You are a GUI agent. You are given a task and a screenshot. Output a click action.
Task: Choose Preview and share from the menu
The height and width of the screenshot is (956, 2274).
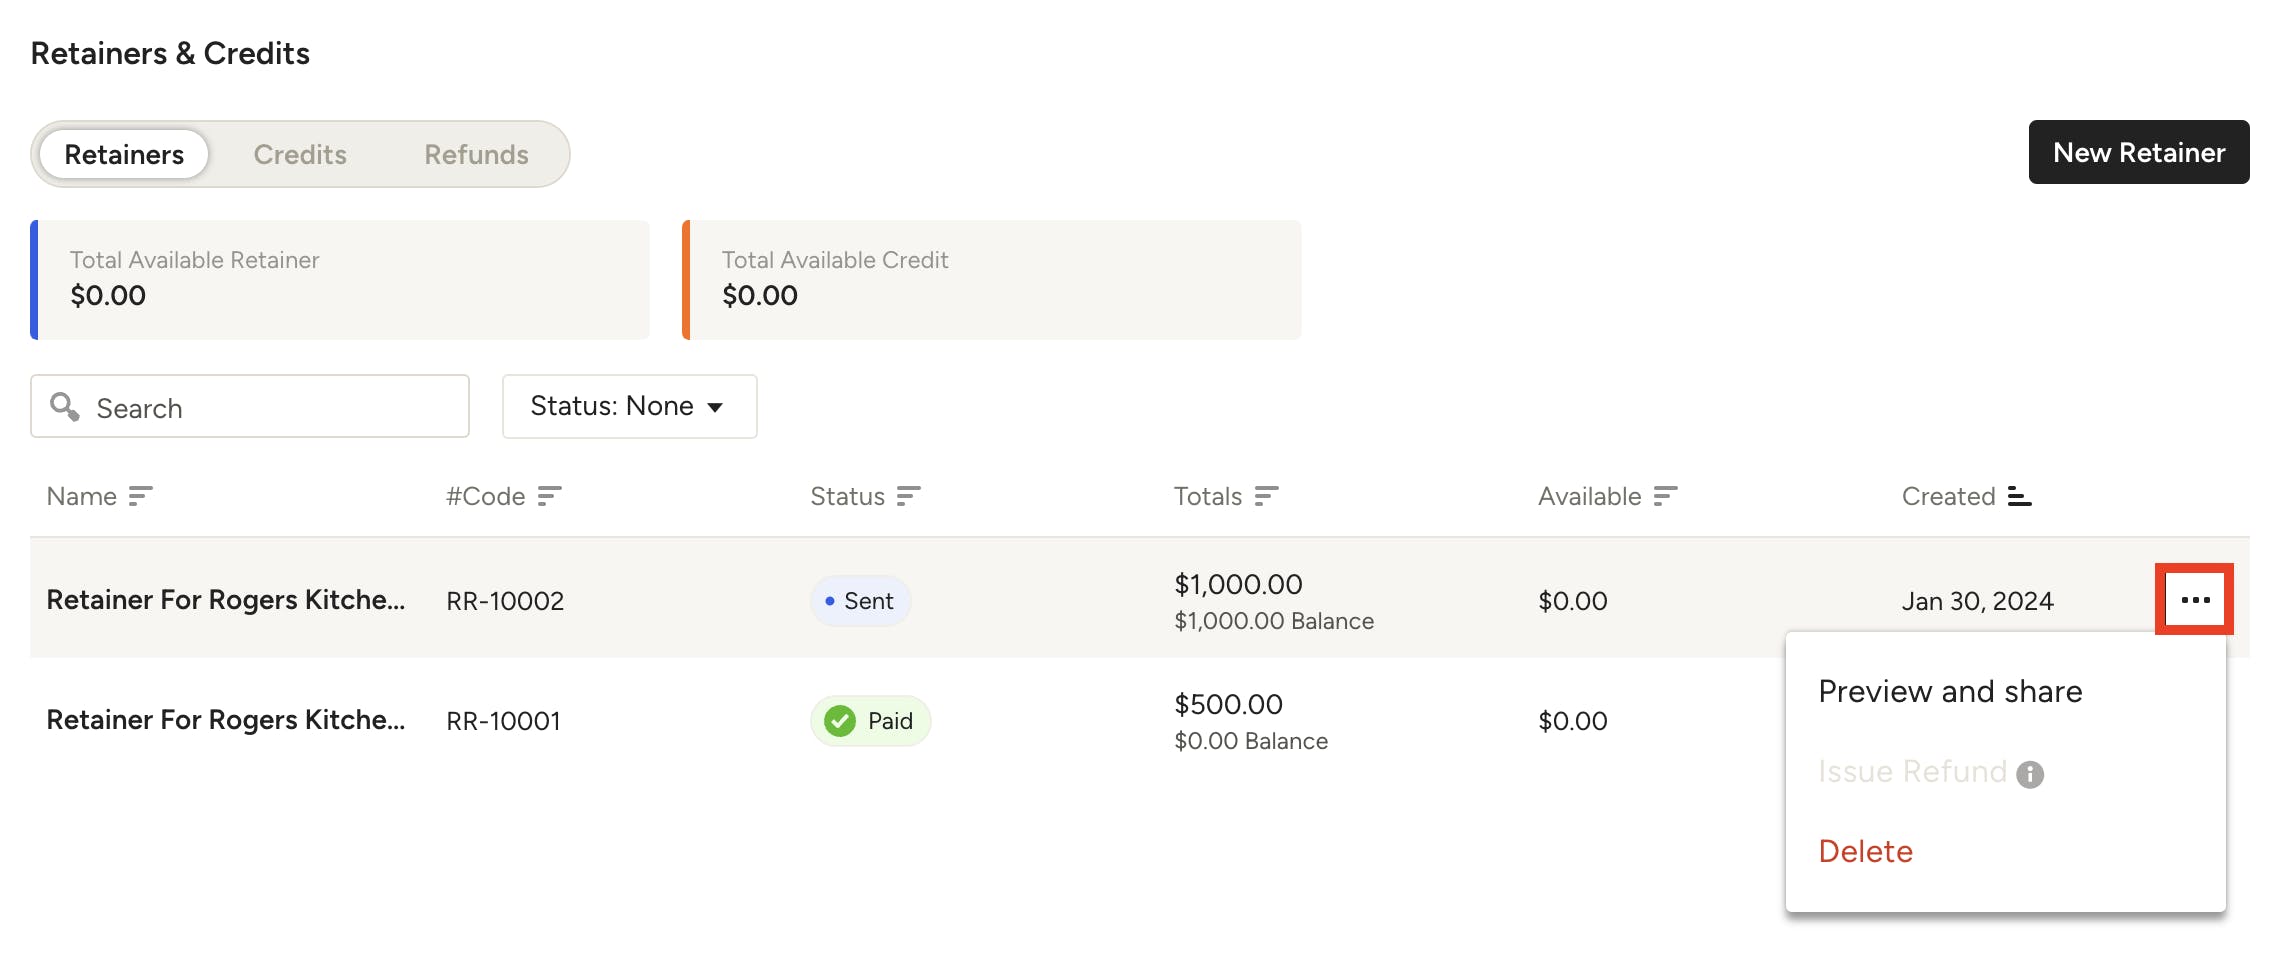point(1950,691)
